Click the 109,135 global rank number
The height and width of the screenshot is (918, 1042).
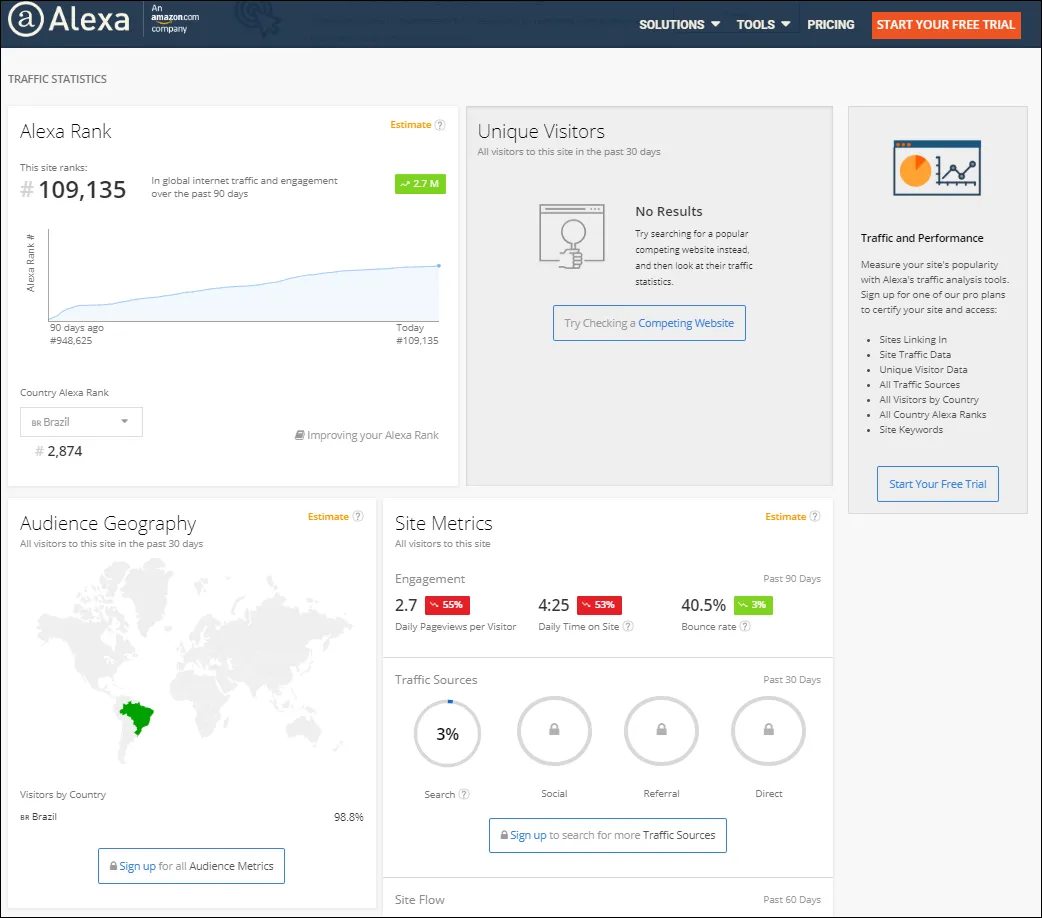coord(82,190)
